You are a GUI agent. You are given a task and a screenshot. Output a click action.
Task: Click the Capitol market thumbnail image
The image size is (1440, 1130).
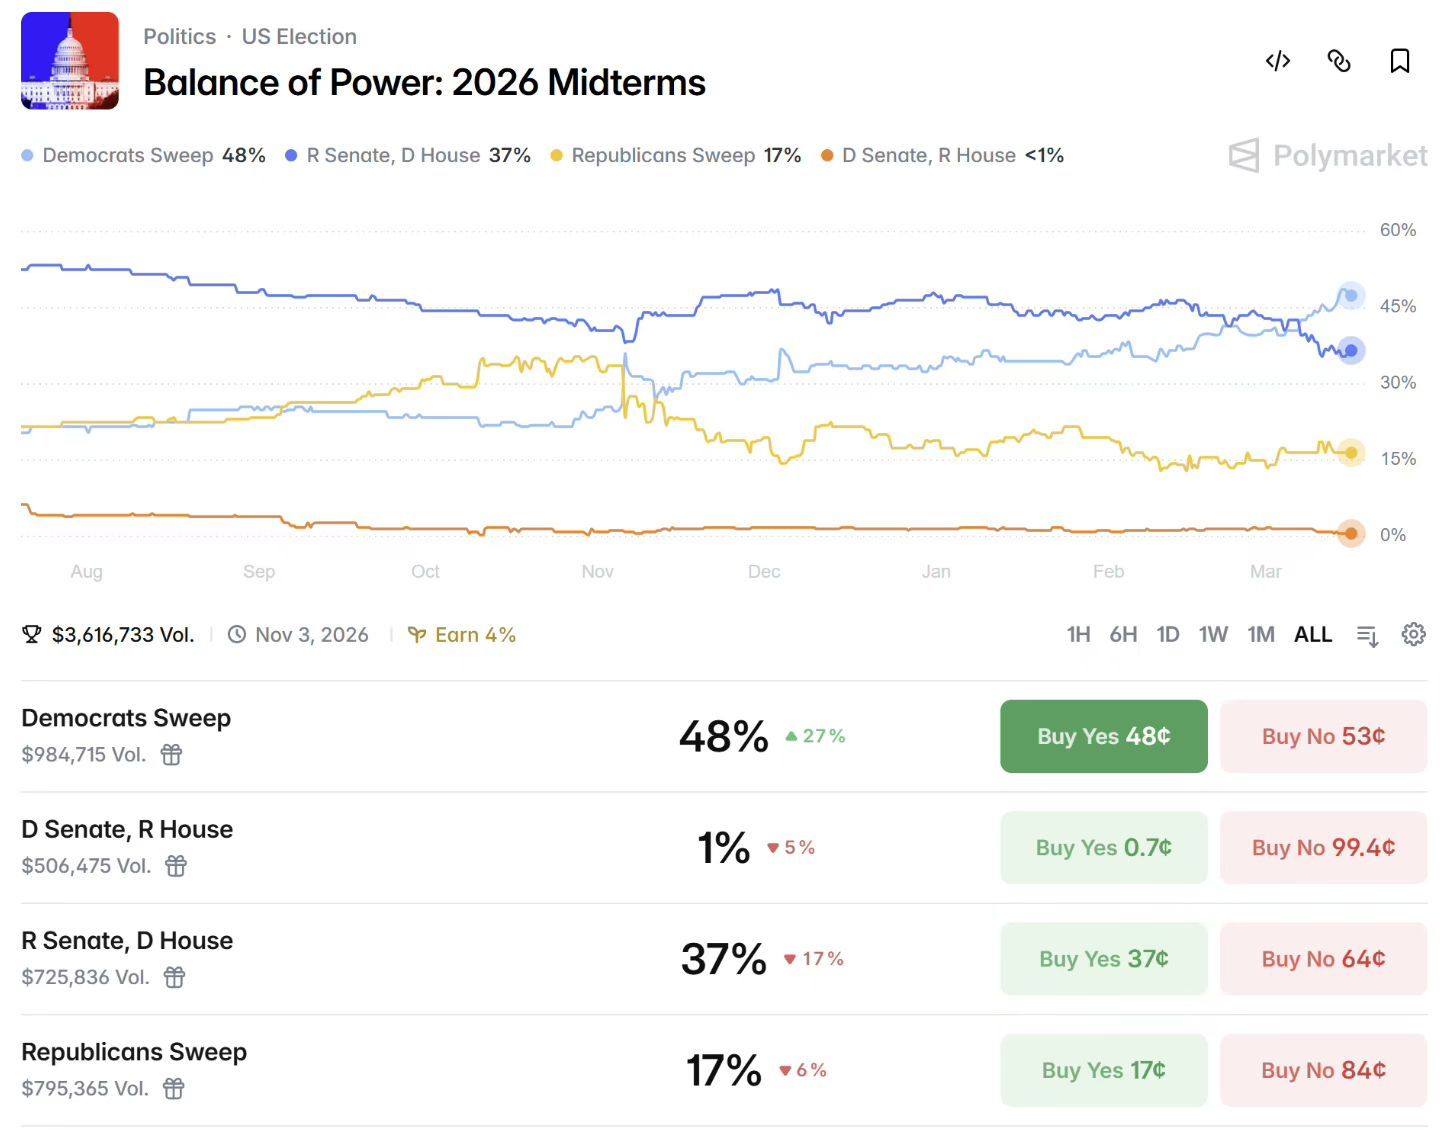point(70,61)
